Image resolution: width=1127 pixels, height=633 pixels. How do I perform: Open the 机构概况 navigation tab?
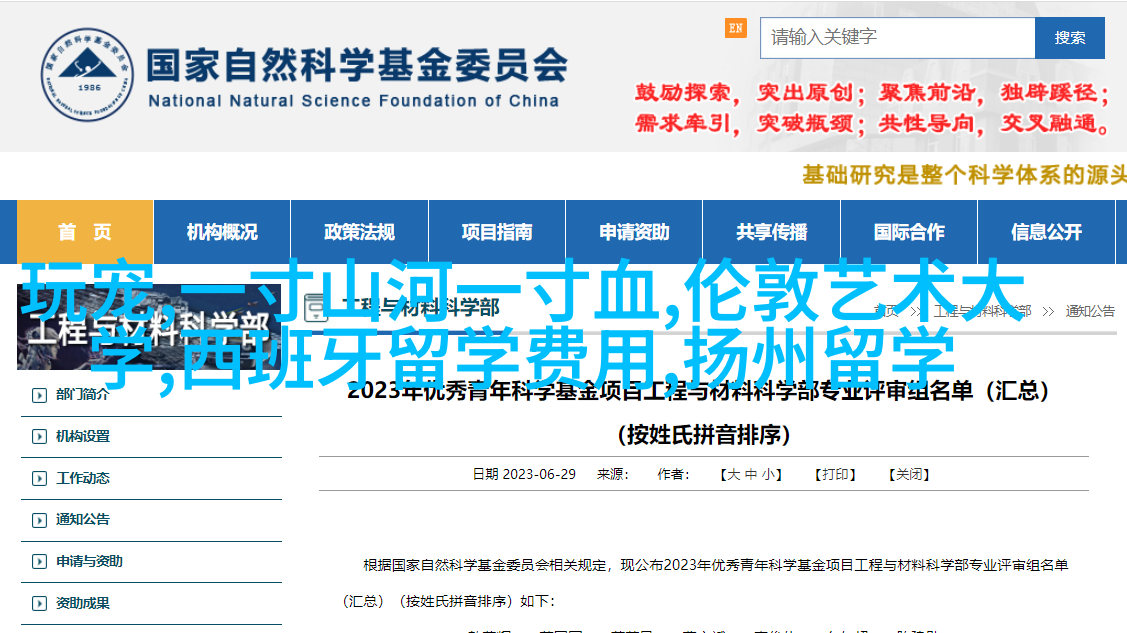[x=222, y=232]
